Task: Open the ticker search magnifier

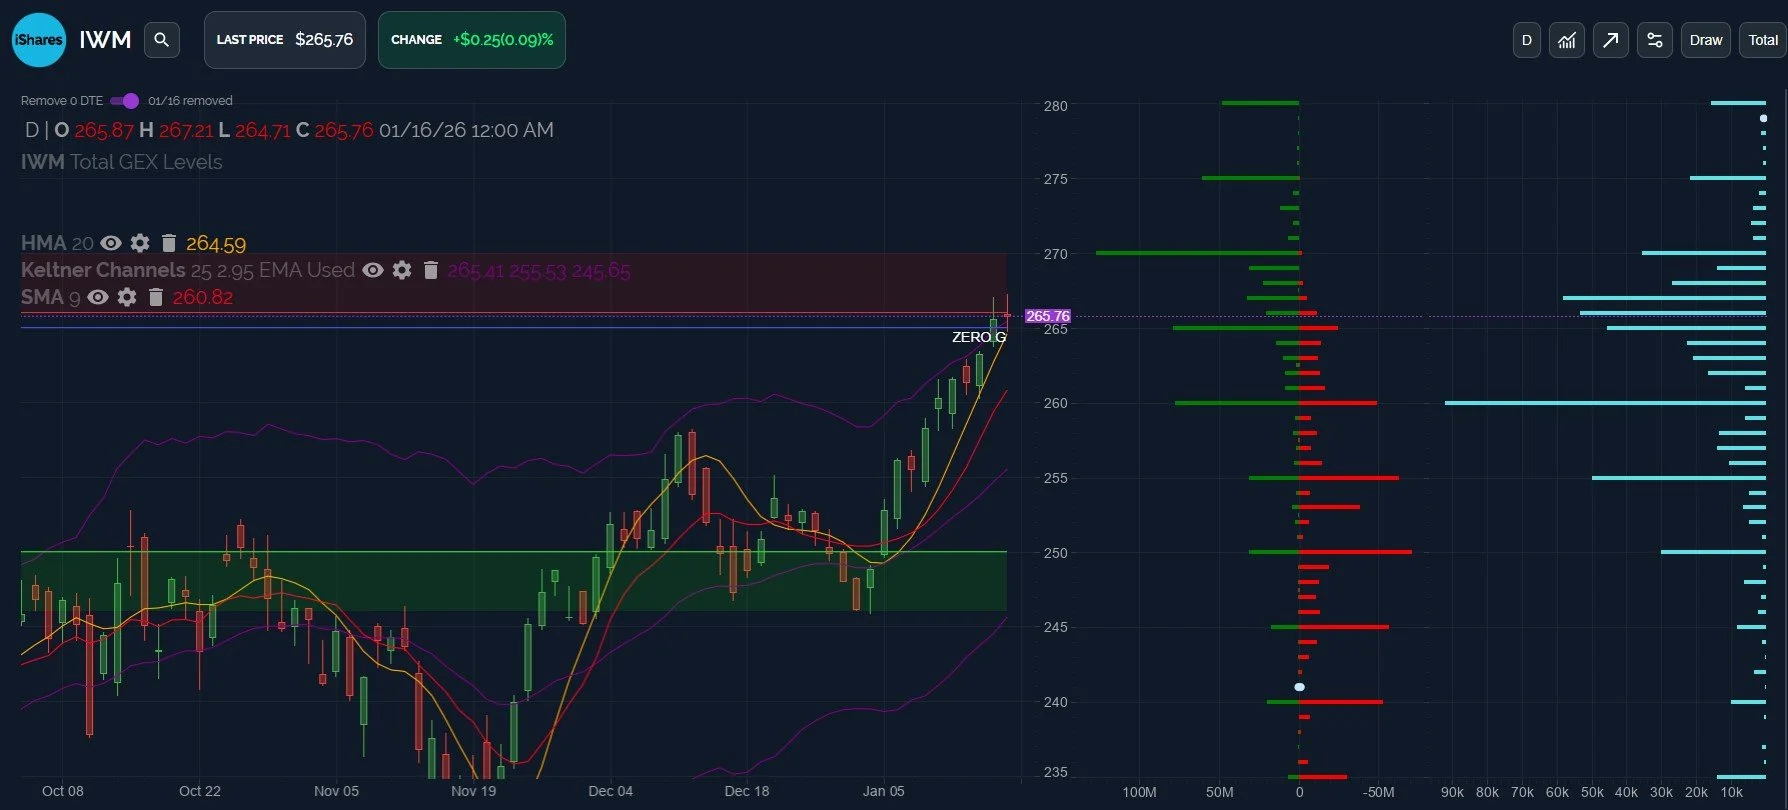Action: [x=161, y=40]
